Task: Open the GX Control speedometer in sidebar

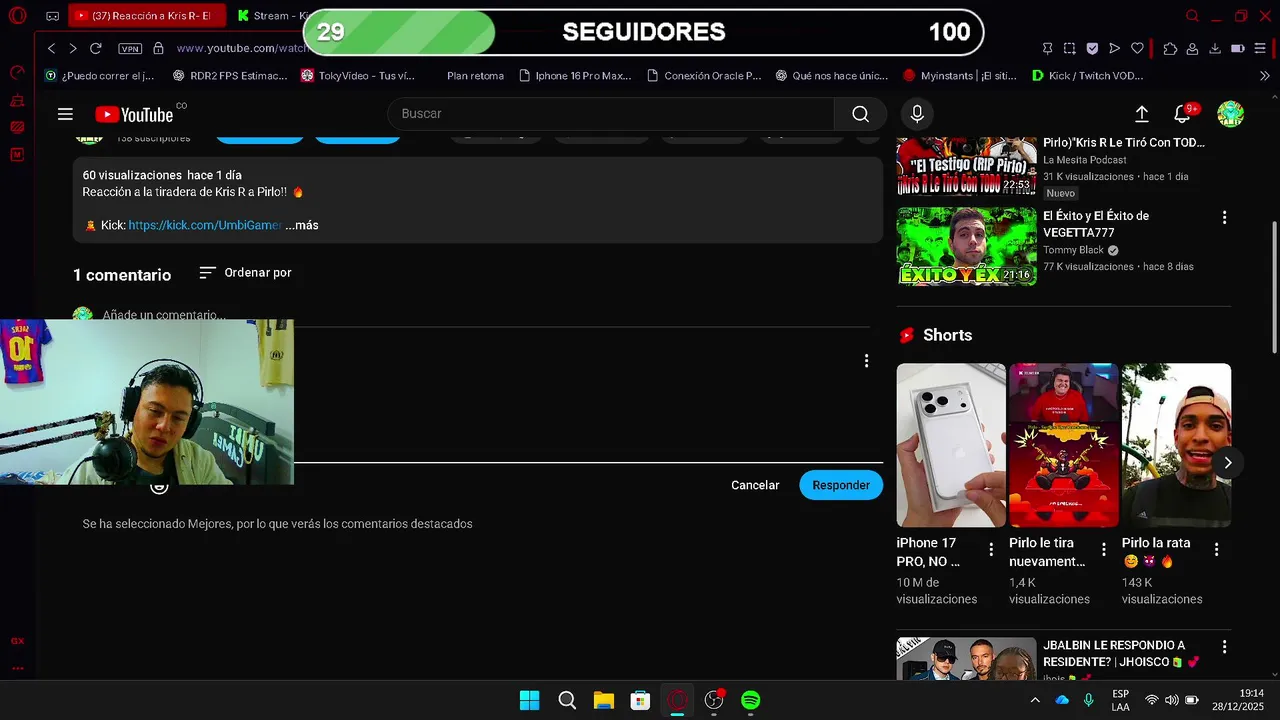Action: [x=17, y=73]
